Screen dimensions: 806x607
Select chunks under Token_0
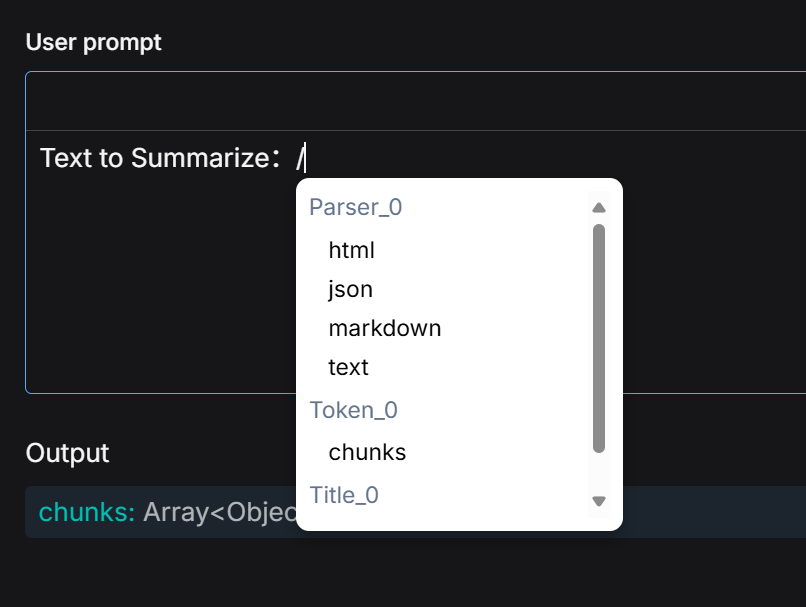point(367,452)
